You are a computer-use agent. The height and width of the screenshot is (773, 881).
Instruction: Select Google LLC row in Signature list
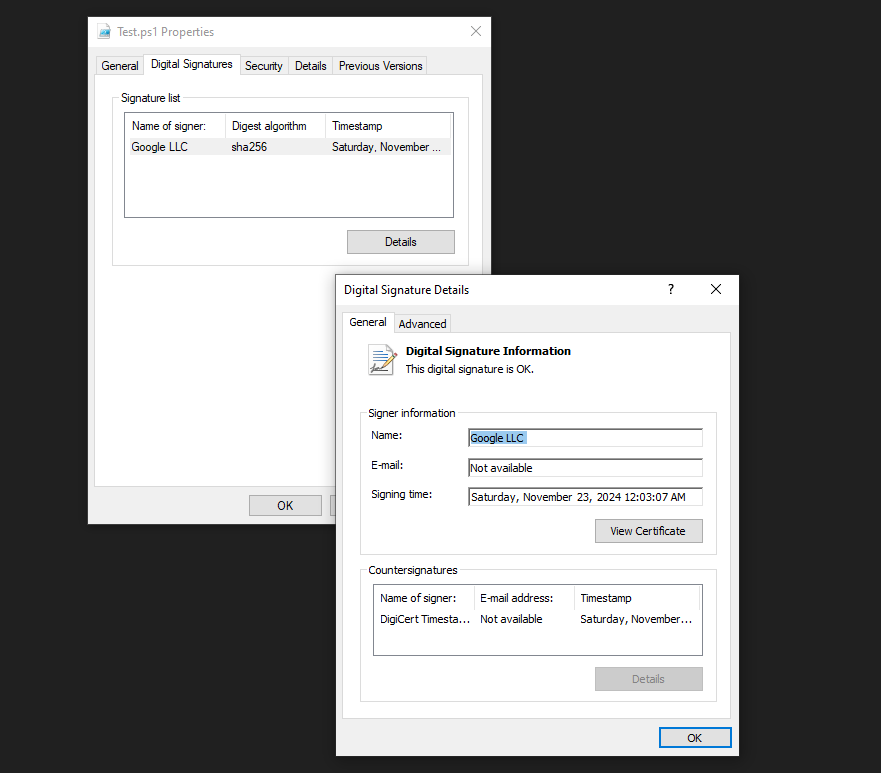[289, 147]
